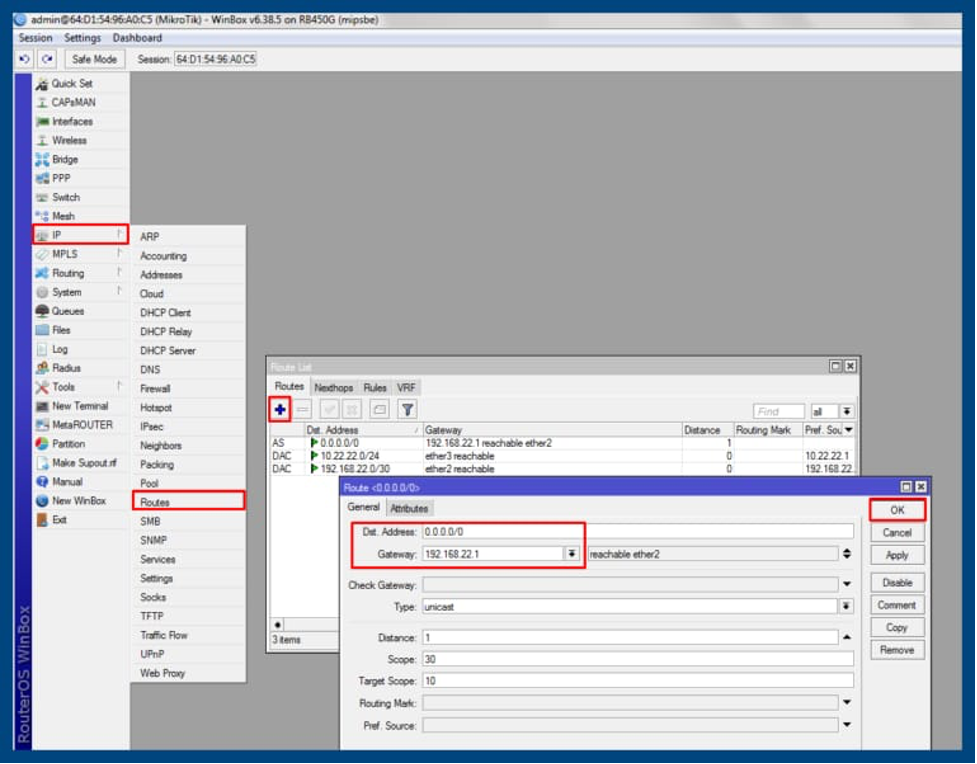The width and height of the screenshot is (977, 764).
Task: Click Exit in the sidebar
Action: [x=80, y=520]
